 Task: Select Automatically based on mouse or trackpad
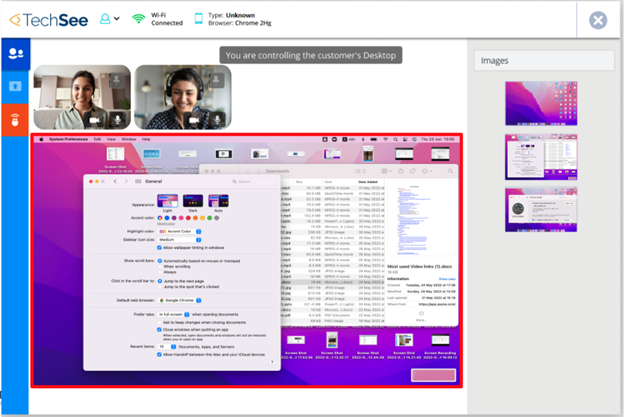(x=160, y=261)
